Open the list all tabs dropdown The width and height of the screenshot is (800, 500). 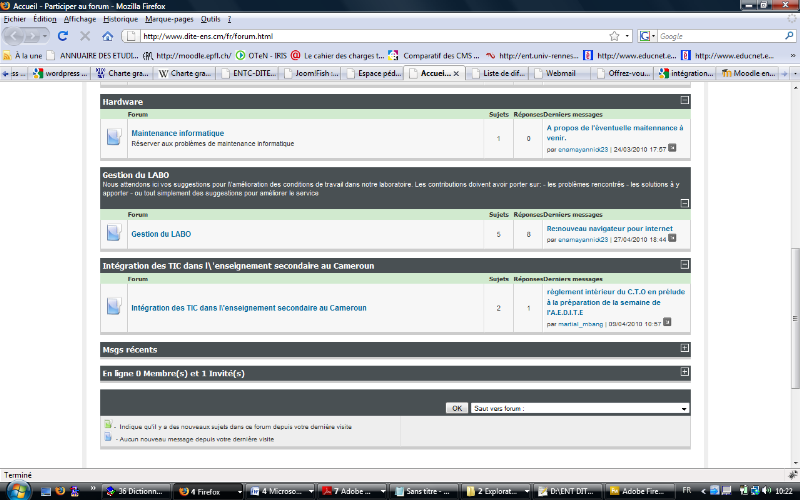pyautogui.click(x=795, y=73)
